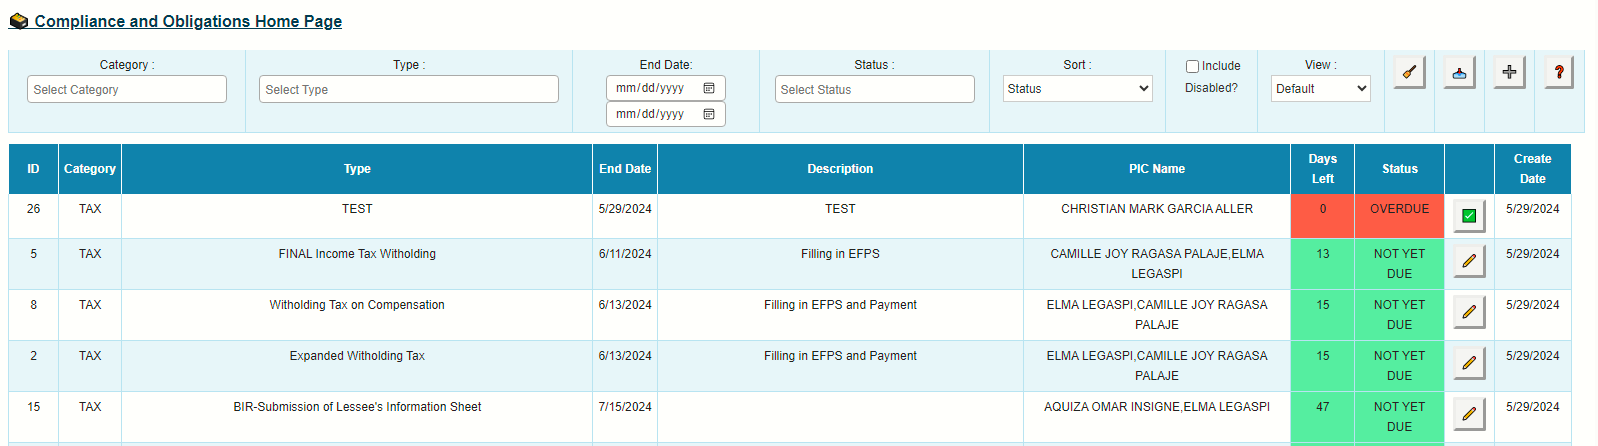
Task: Enable the Include Disabled checkbox
Action: 1192,67
